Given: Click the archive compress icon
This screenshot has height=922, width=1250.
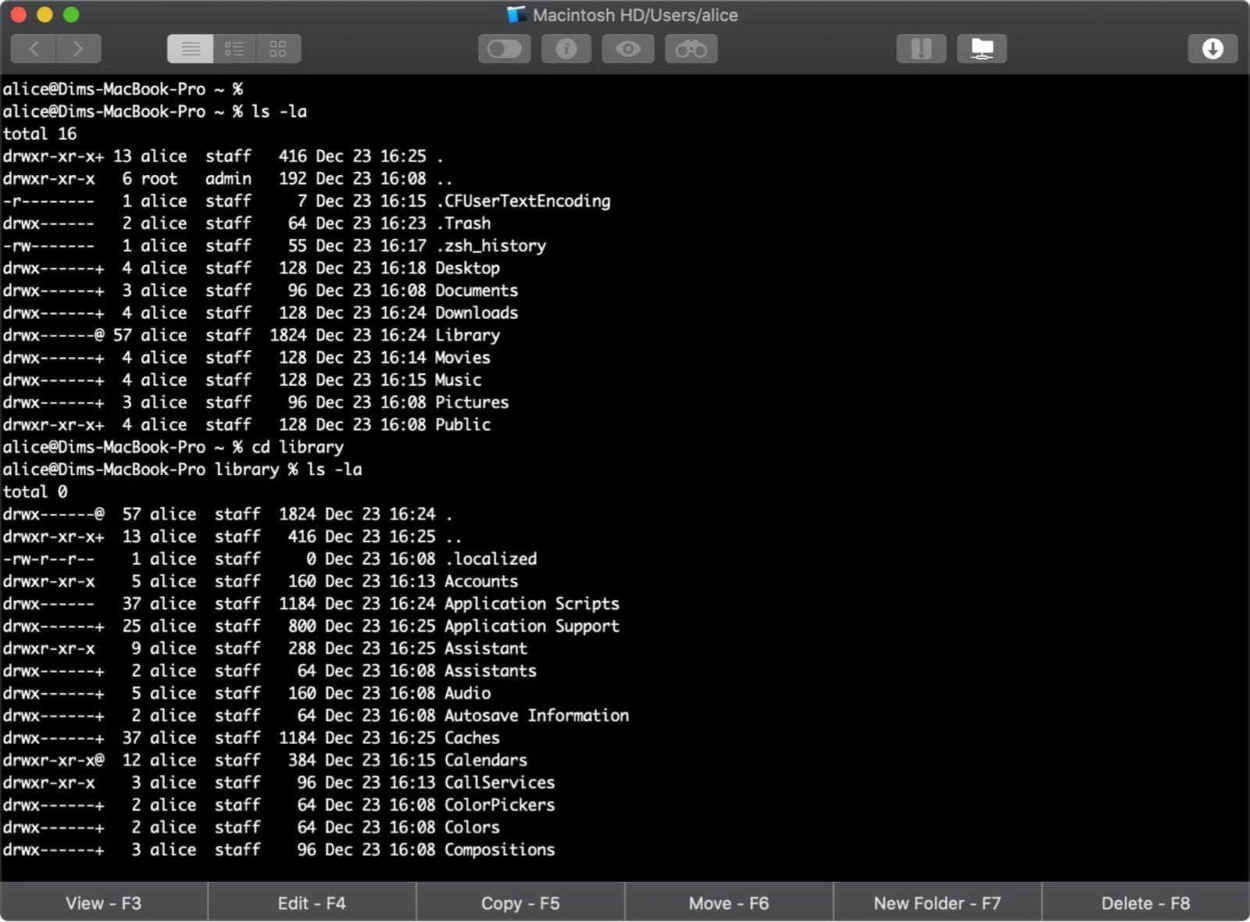Looking at the screenshot, I should 921,48.
